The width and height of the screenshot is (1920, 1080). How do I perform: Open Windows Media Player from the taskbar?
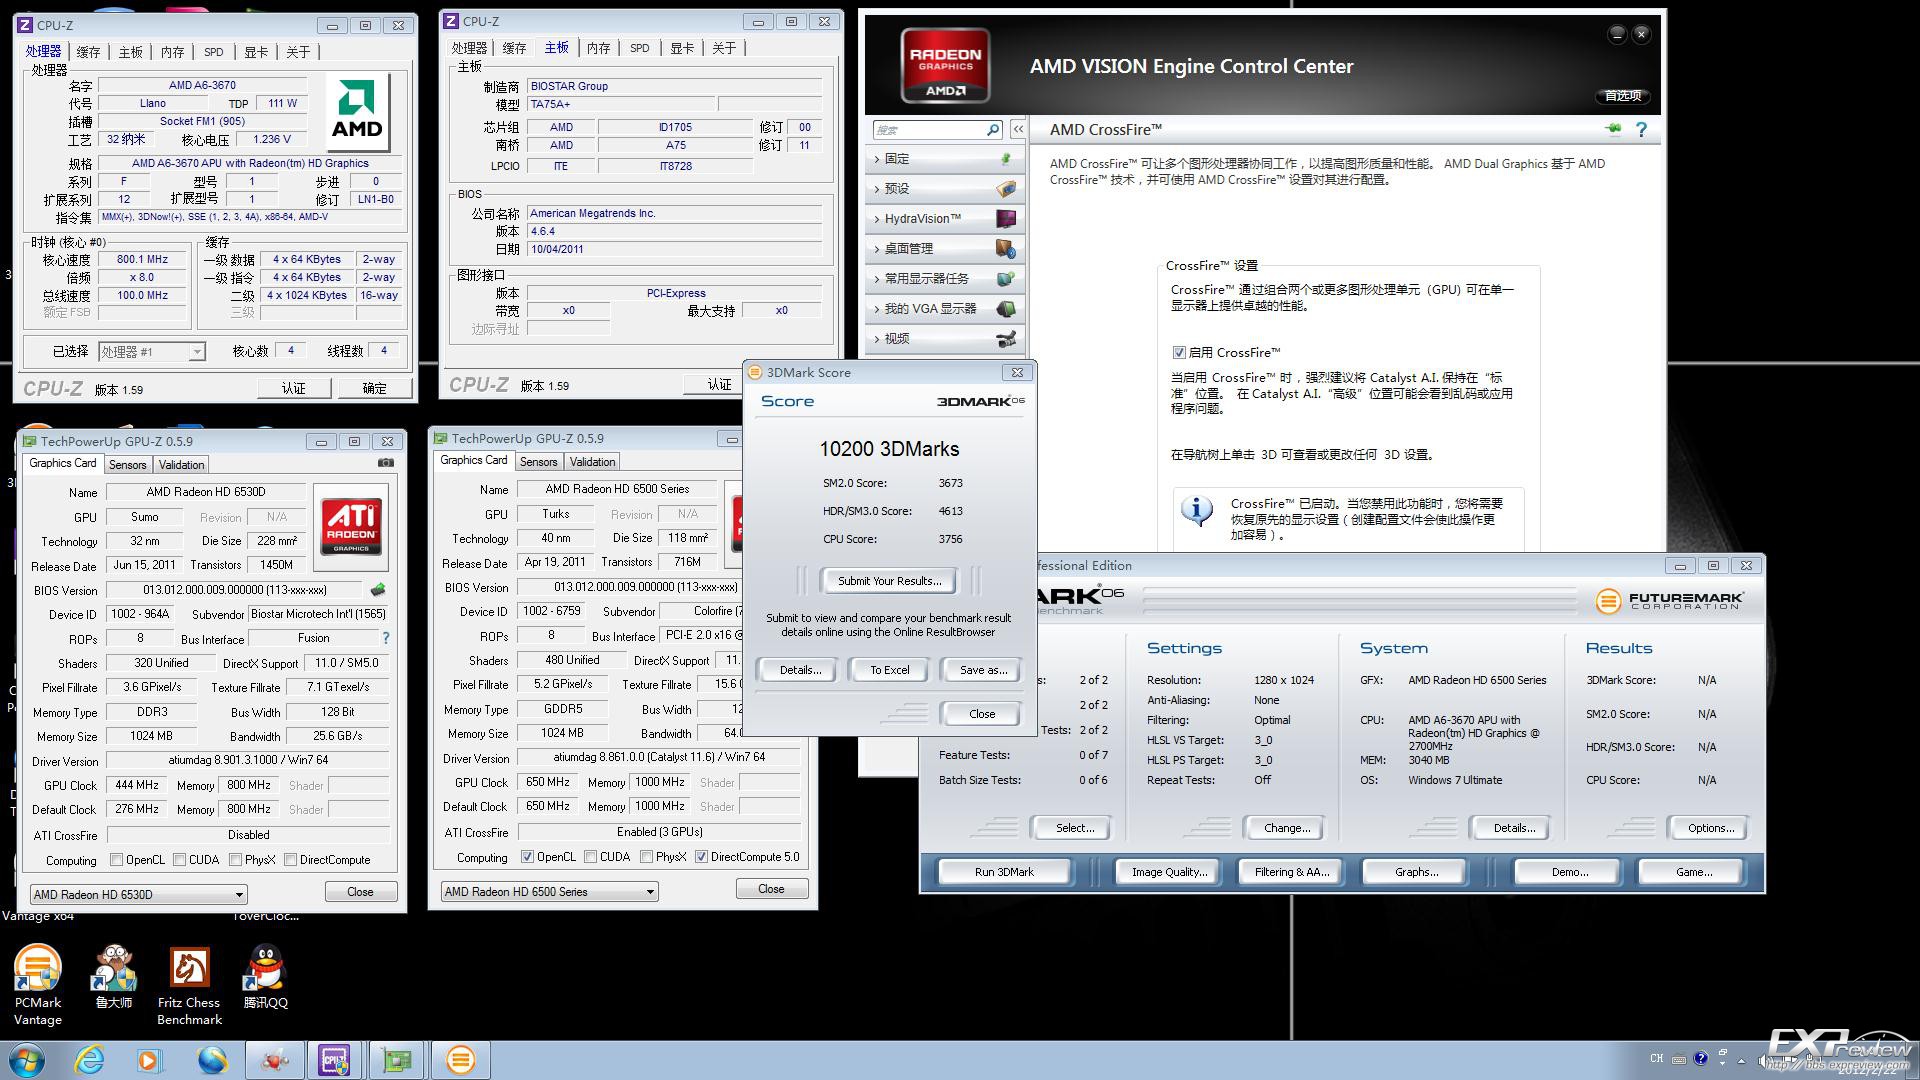tap(150, 1060)
